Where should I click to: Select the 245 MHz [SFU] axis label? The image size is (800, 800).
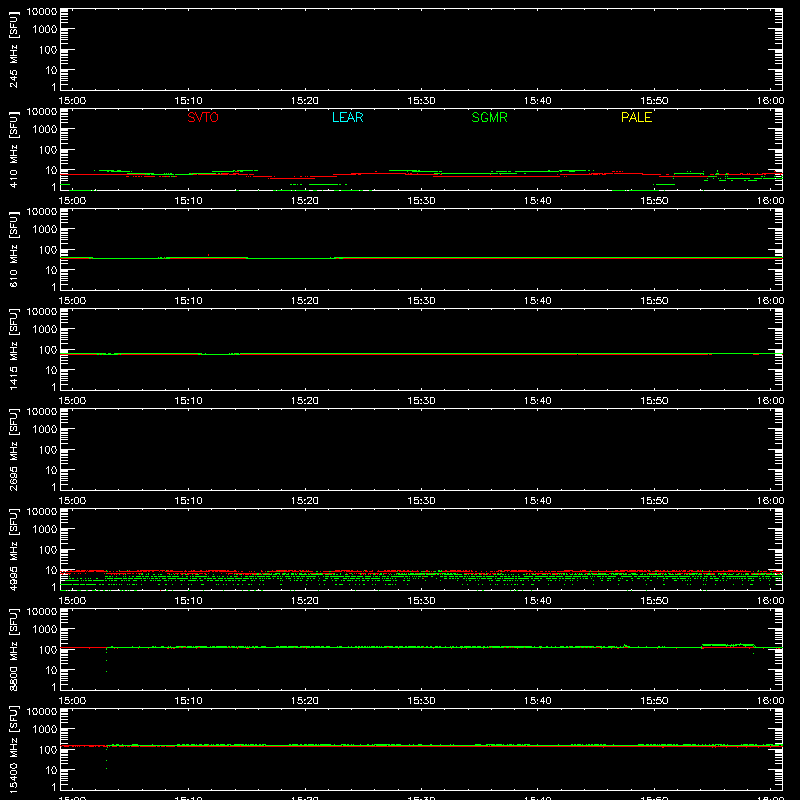(14, 49)
